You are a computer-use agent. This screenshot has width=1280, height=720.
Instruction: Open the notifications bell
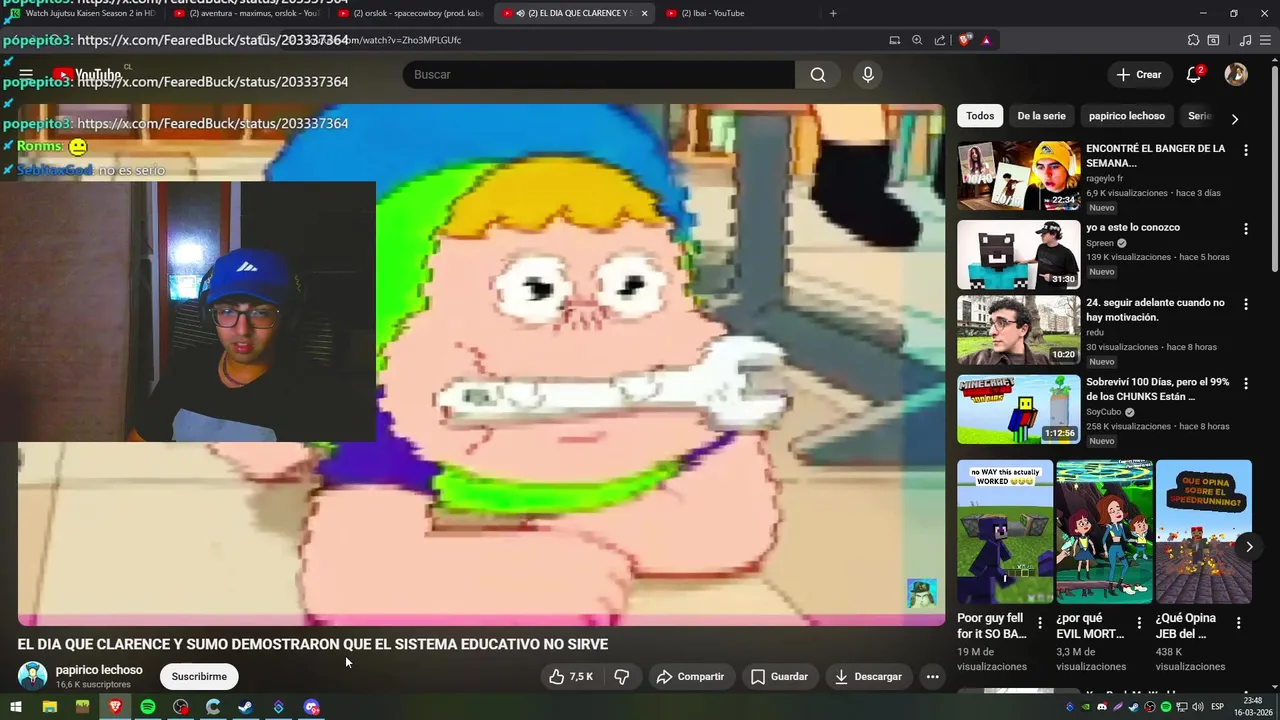1193,75
